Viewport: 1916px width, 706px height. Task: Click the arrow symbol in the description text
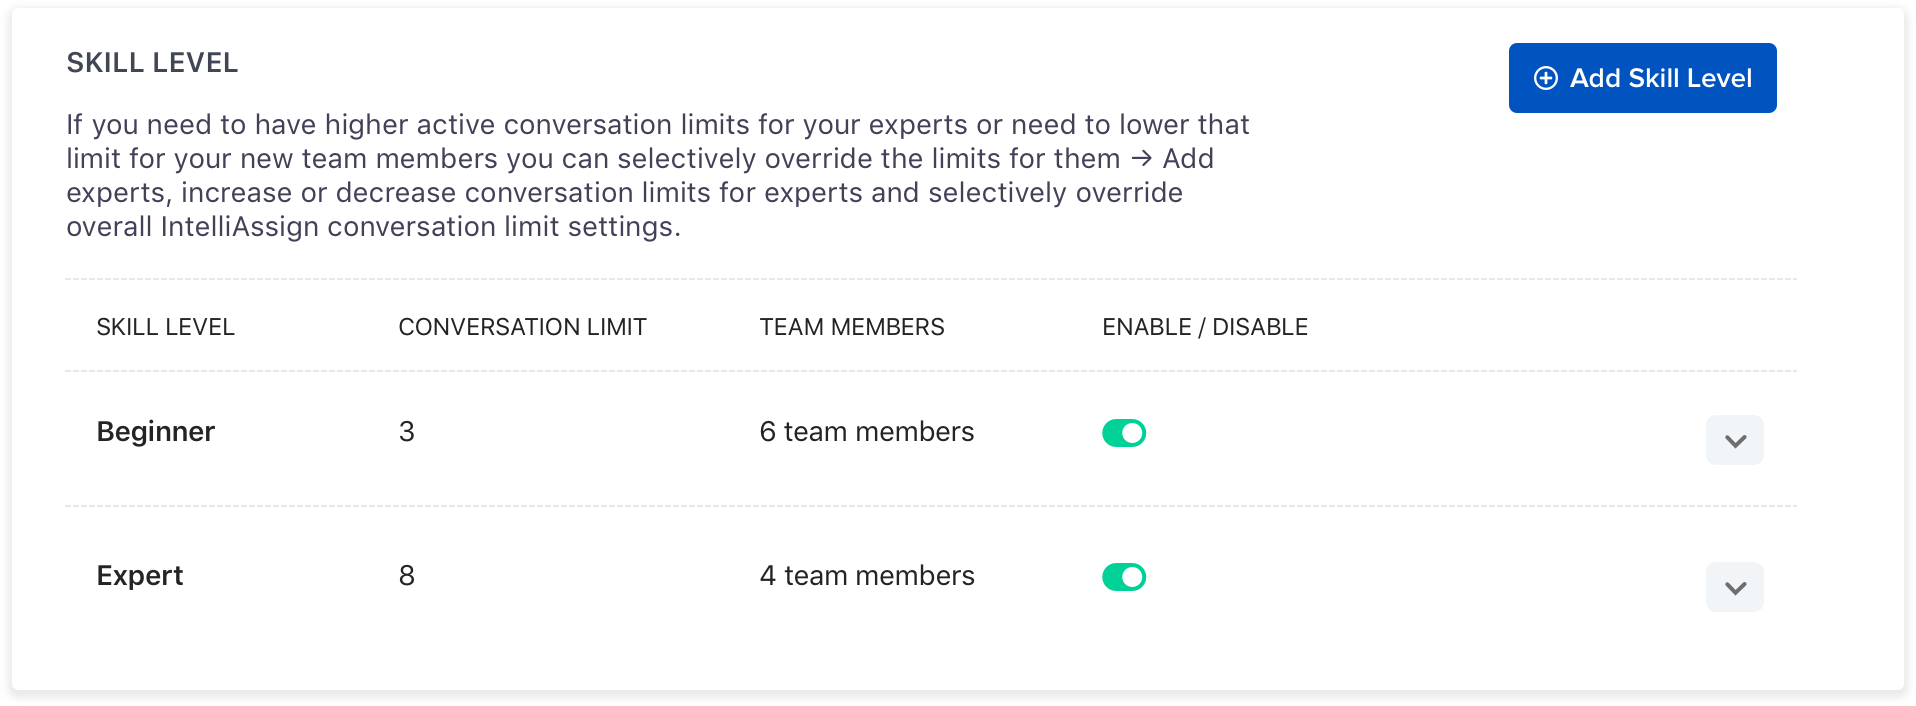(x=1141, y=159)
